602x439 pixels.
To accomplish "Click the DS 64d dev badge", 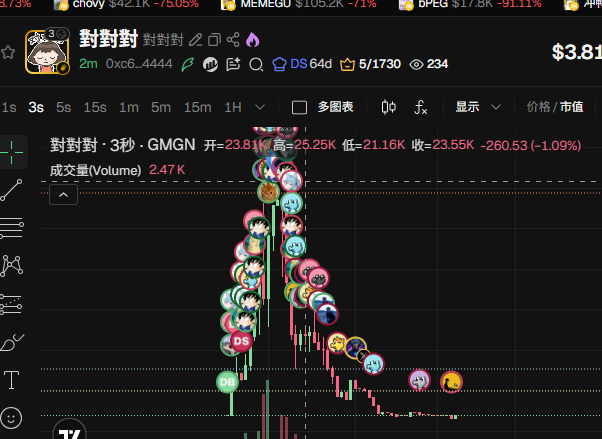I will click(x=302, y=64).
